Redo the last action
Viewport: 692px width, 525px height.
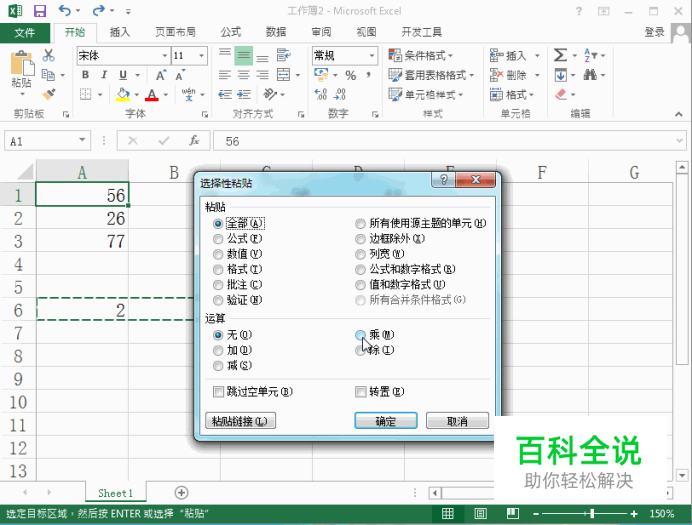pyautogui.click(x=99, y=10)
